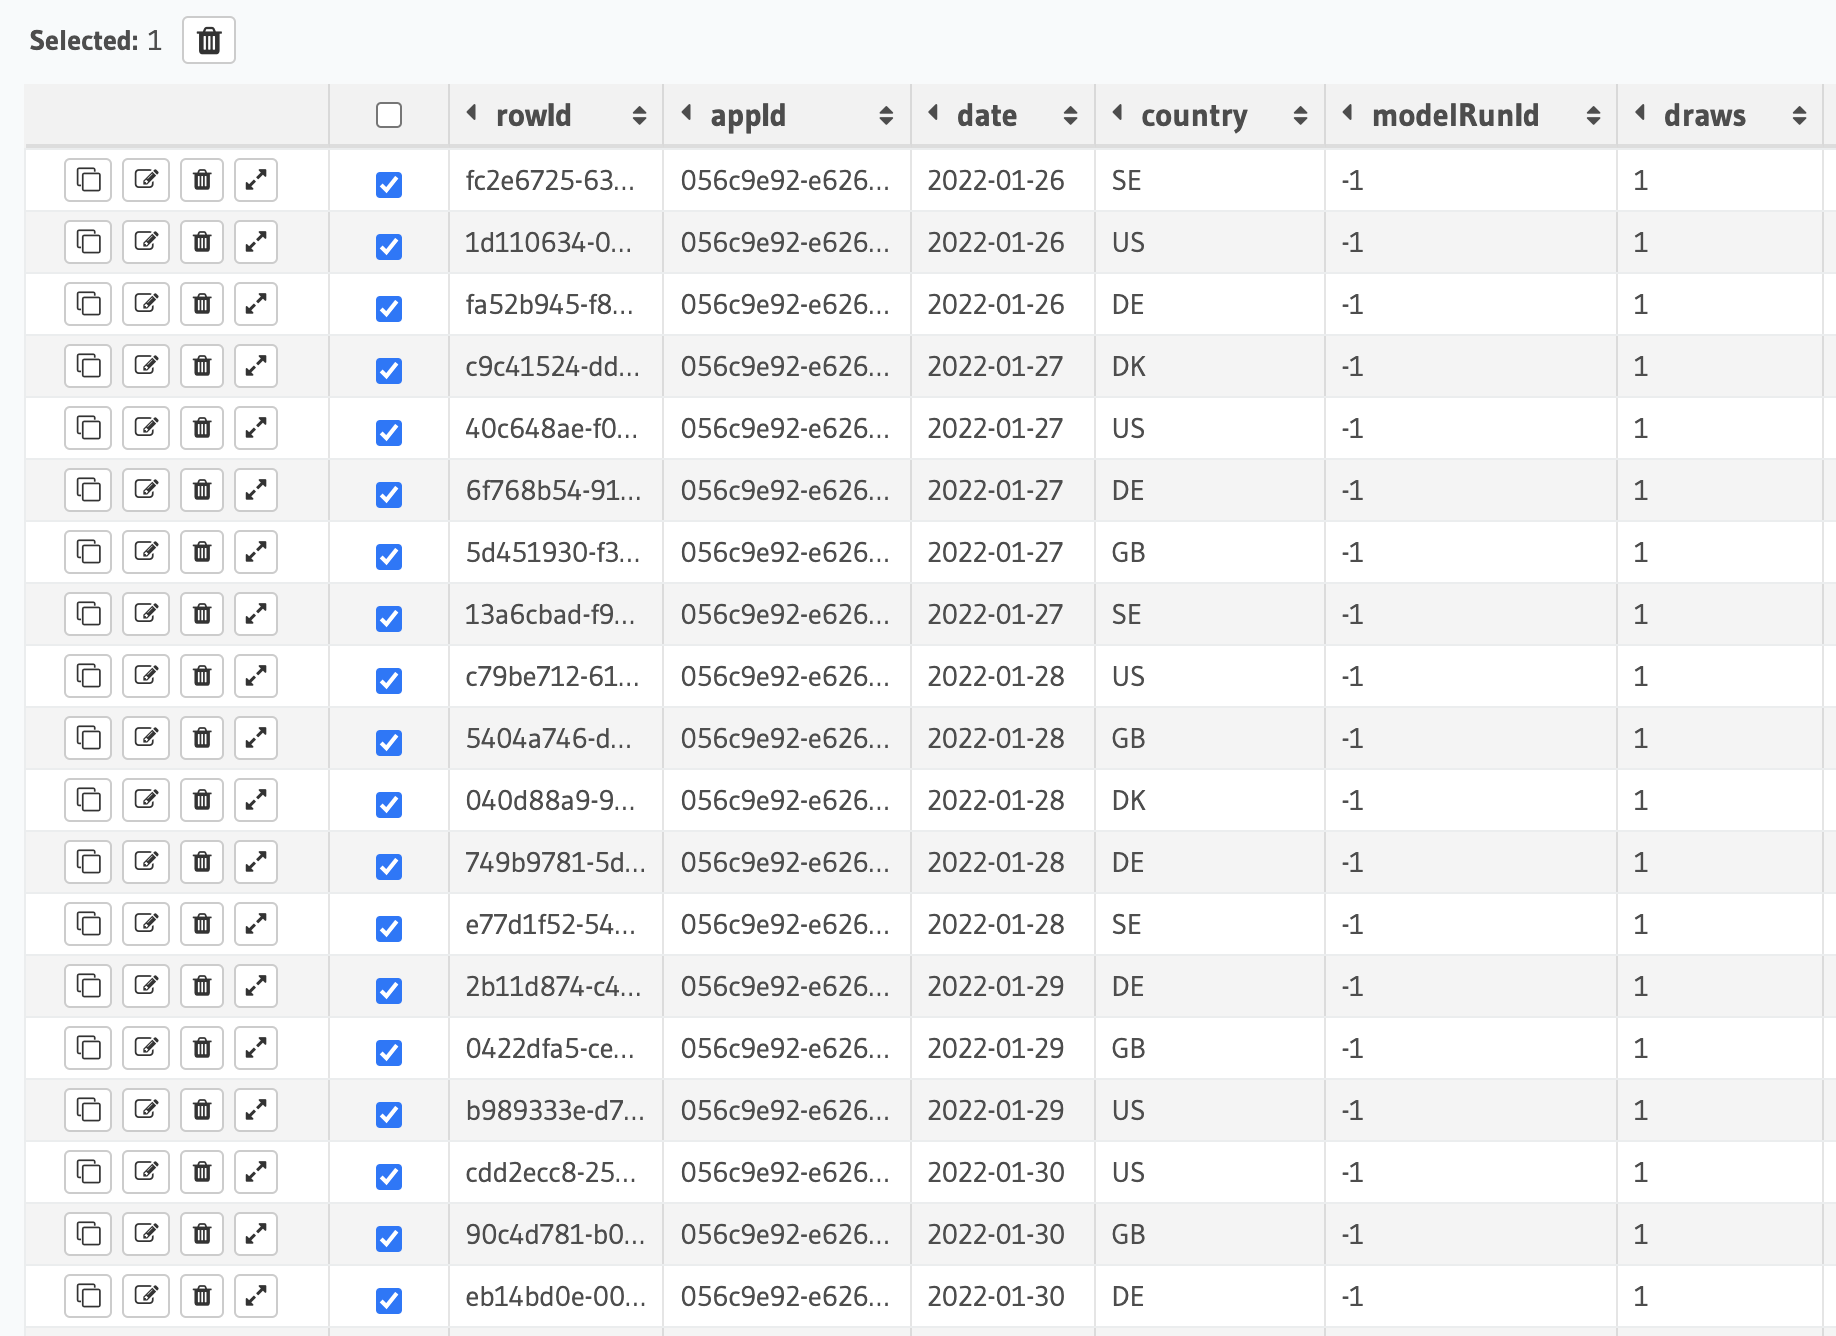Uncheck the row 749b9781-5d... checkbox

coord(389,866)
